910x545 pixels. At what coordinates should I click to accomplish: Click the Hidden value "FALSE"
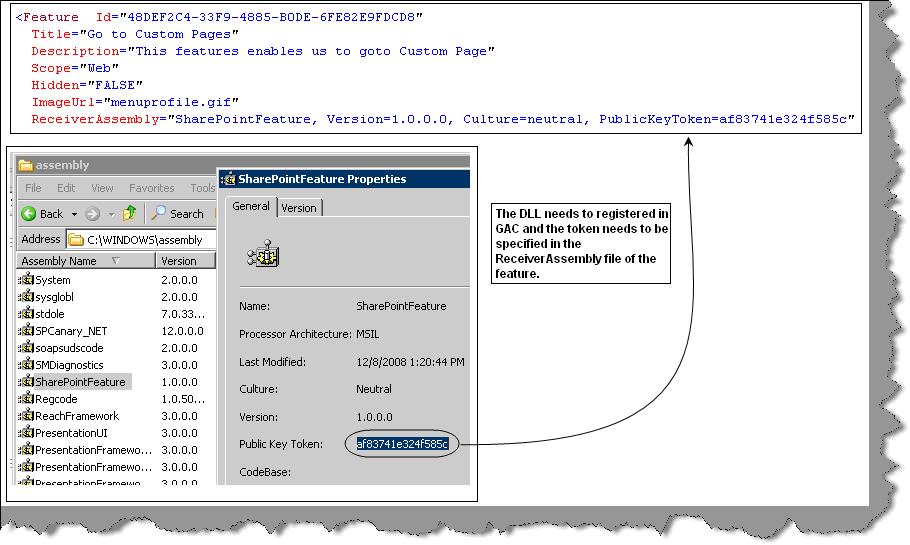click(x=115, y=85)
